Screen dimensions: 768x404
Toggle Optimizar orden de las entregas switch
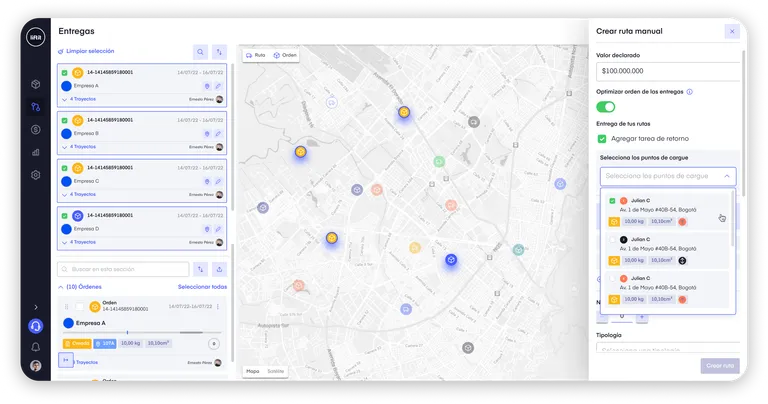[606, 107]
